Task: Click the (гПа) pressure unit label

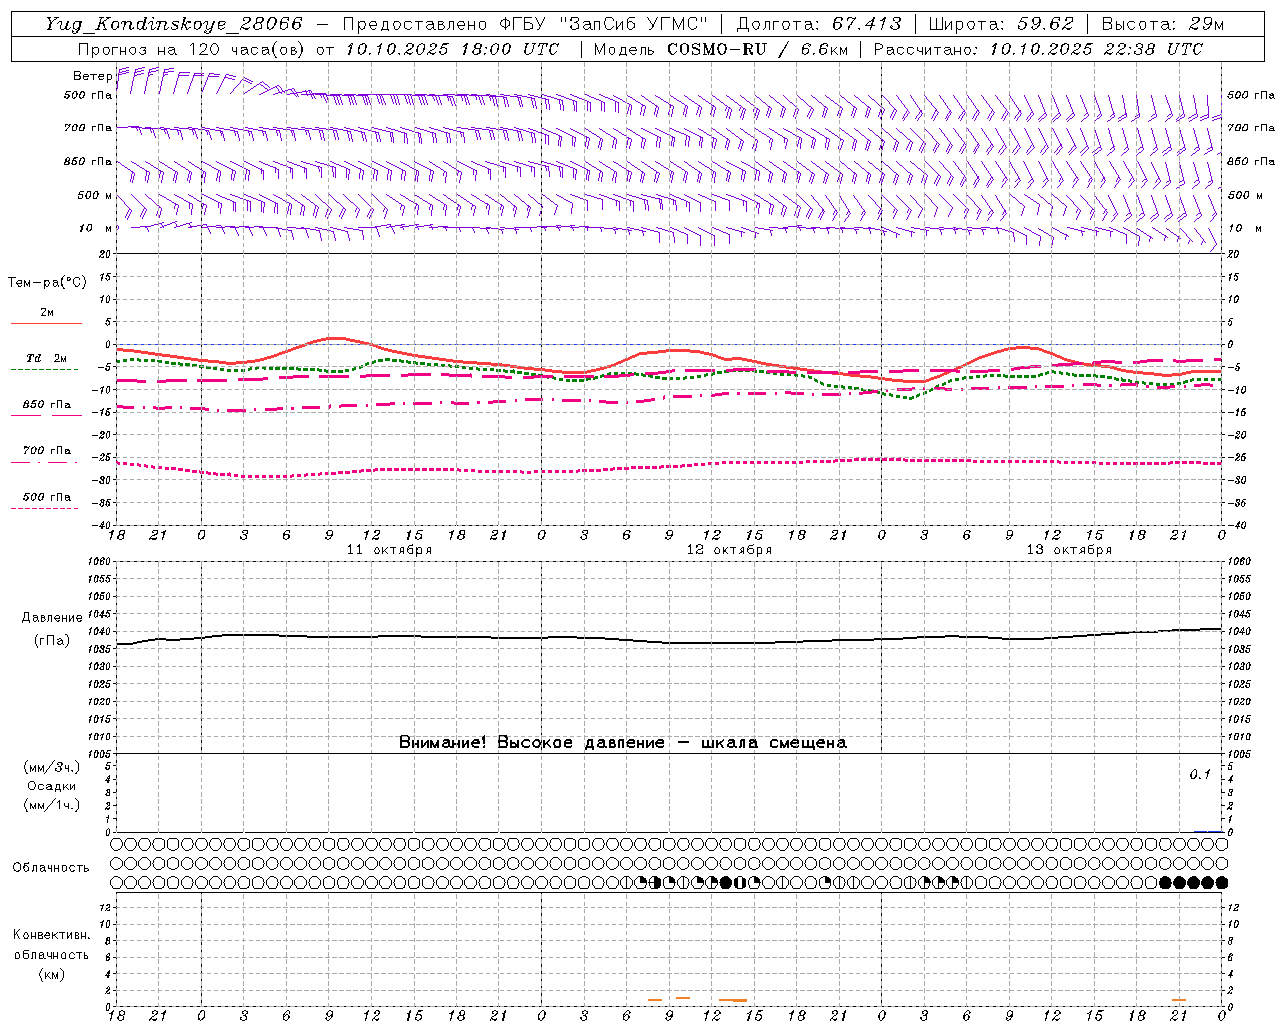Action: point(52,640)
